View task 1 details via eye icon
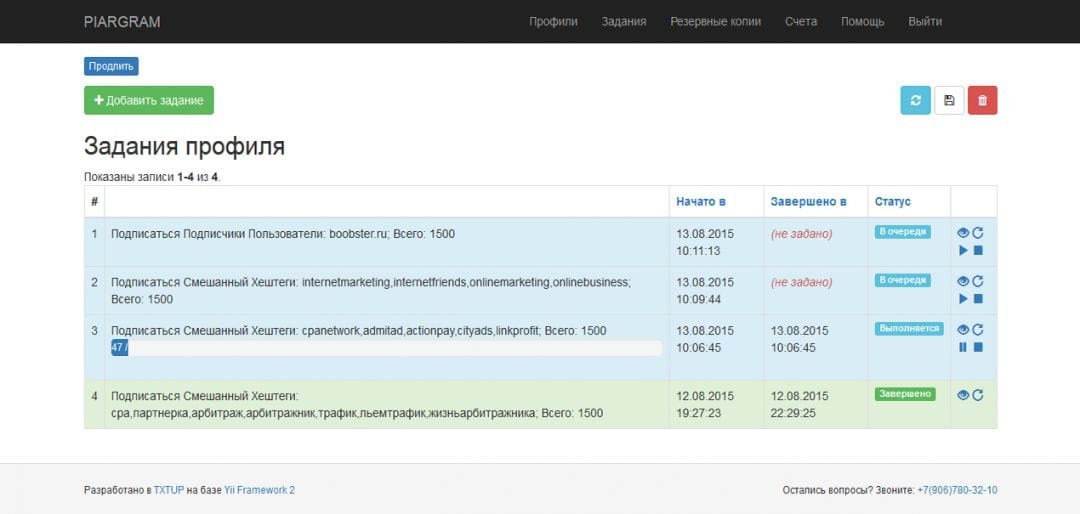Image resolution: width=1080 pixels, height=514 pixels. coord(963,233)
